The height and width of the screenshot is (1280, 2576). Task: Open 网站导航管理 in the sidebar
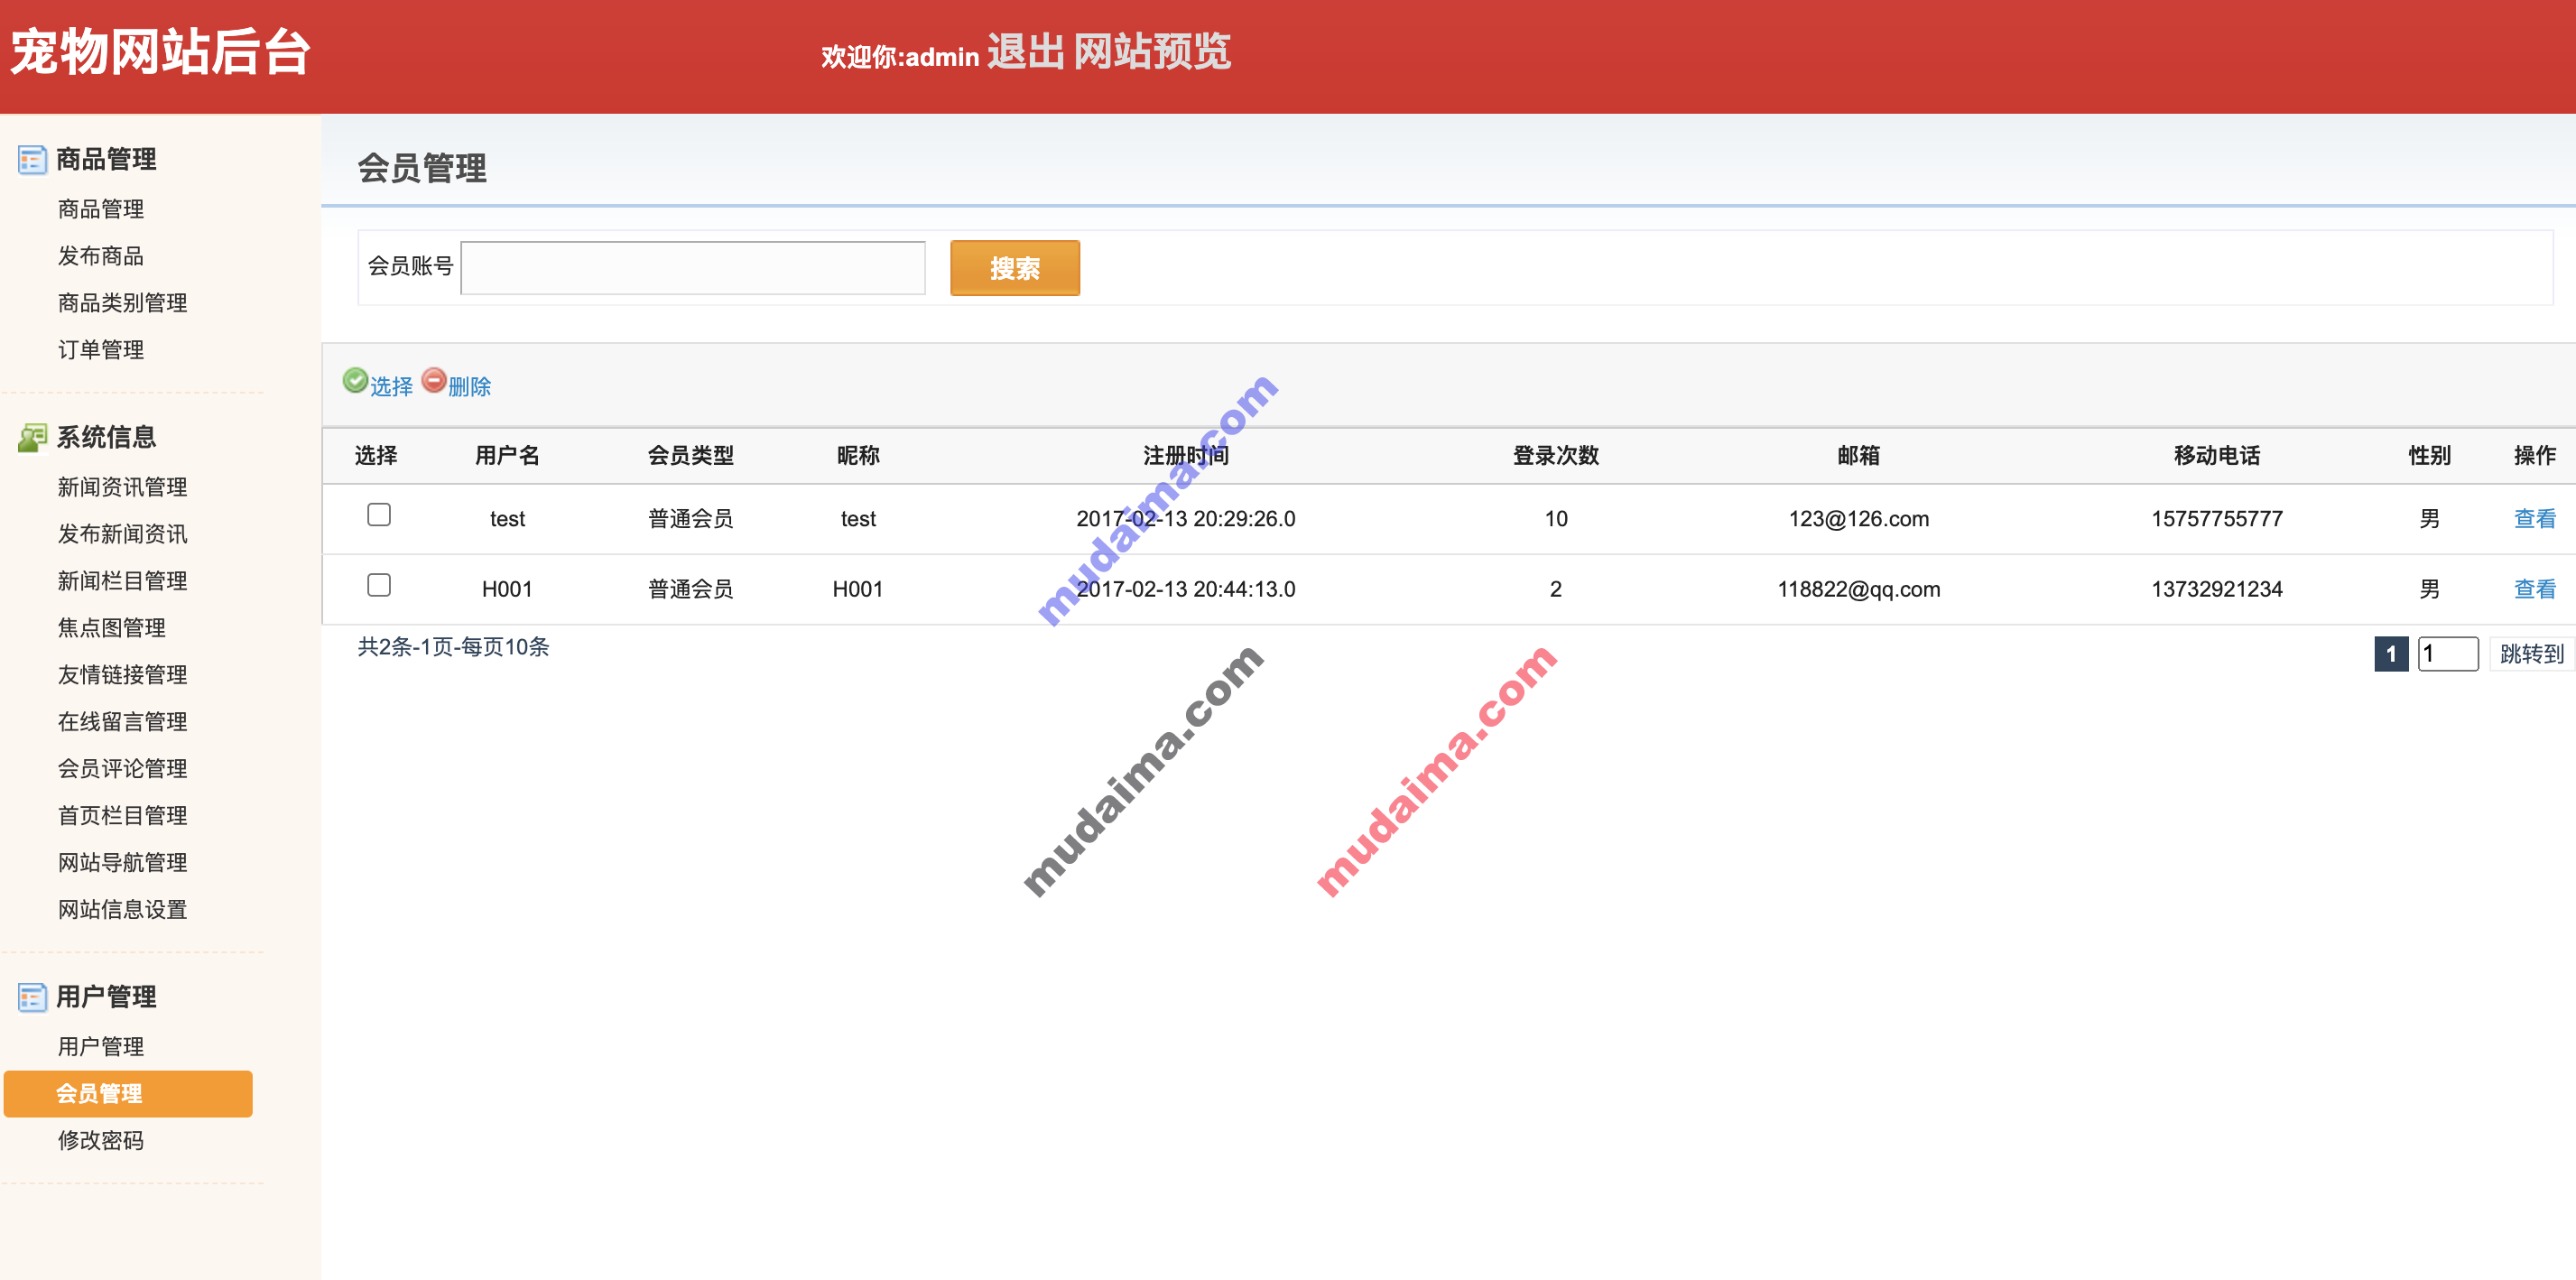(122, 863)
